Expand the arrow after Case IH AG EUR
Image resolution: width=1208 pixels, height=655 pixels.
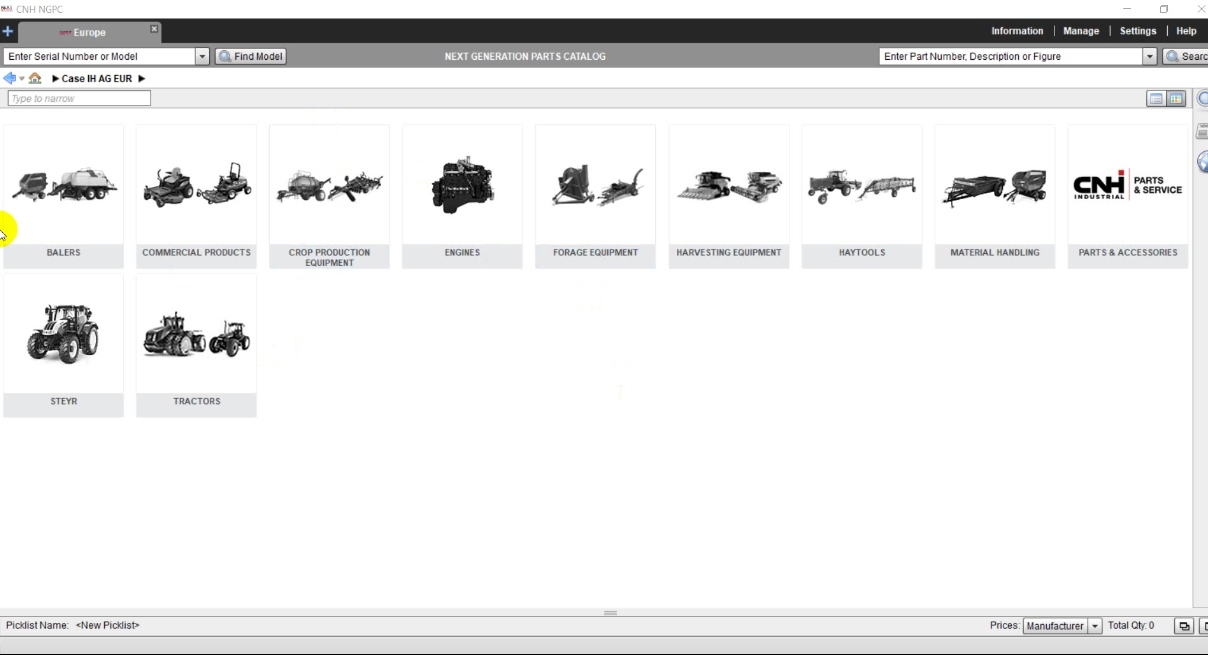142,78
